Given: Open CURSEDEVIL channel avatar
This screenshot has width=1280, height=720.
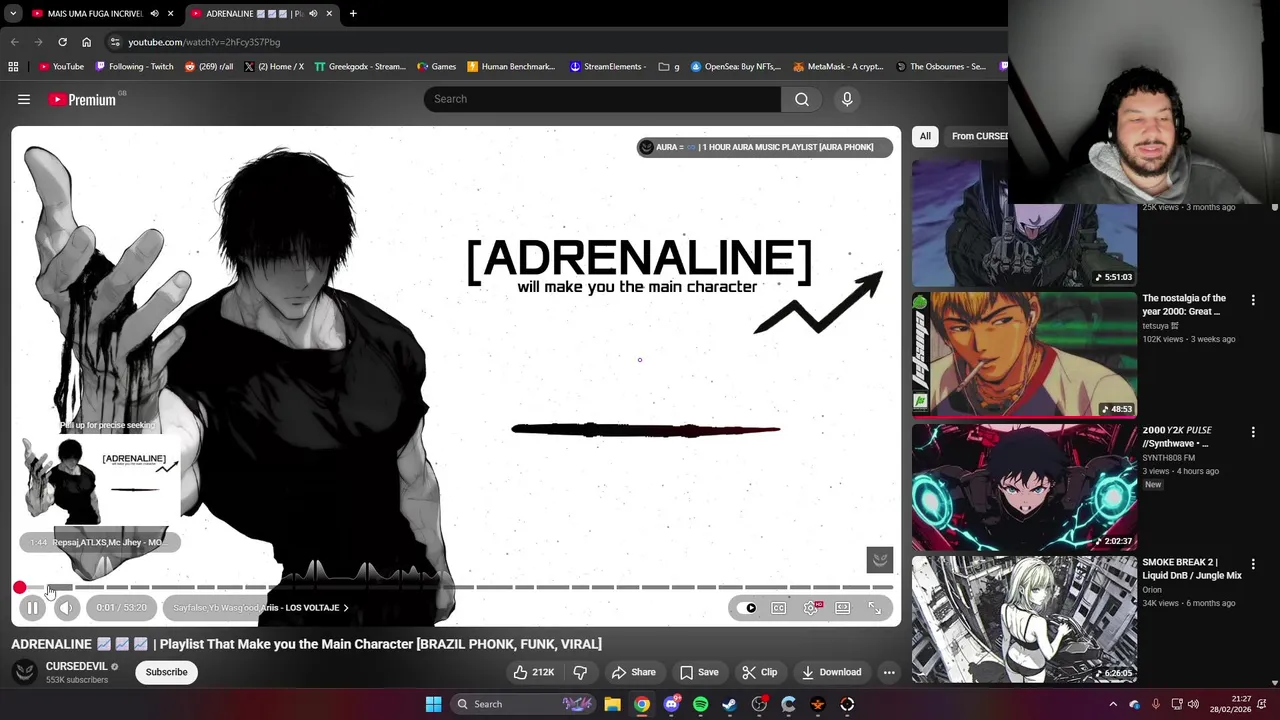Looking at the screenshot, I should click(25, 672).
